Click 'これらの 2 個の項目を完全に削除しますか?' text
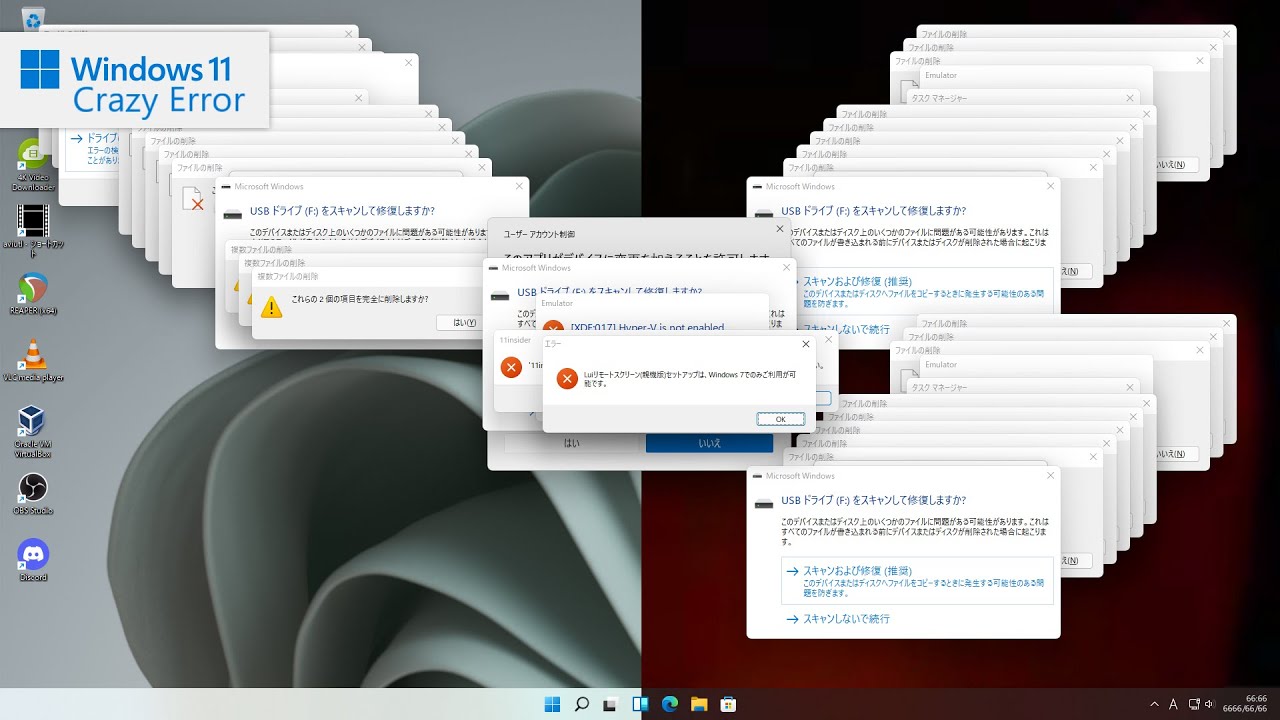 pyautogui.click(x=359, y=299)
